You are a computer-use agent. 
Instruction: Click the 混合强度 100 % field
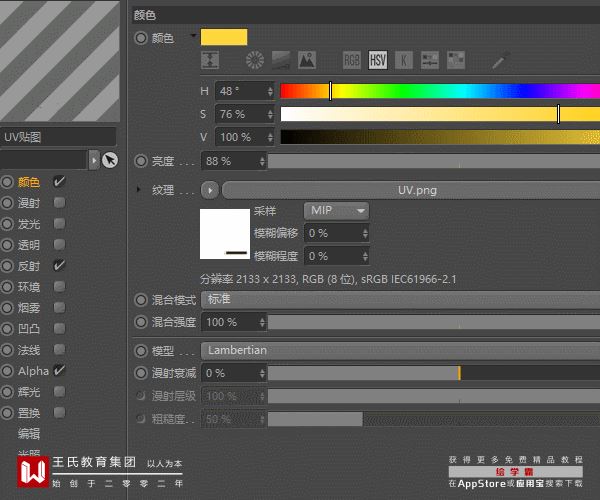click(x=233, y=322)
